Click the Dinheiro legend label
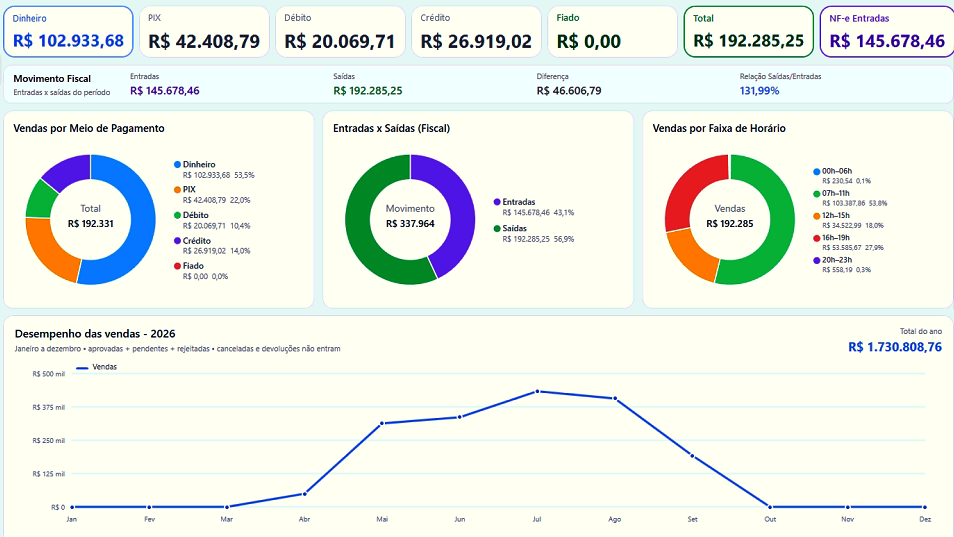 (x=199, y=165)
